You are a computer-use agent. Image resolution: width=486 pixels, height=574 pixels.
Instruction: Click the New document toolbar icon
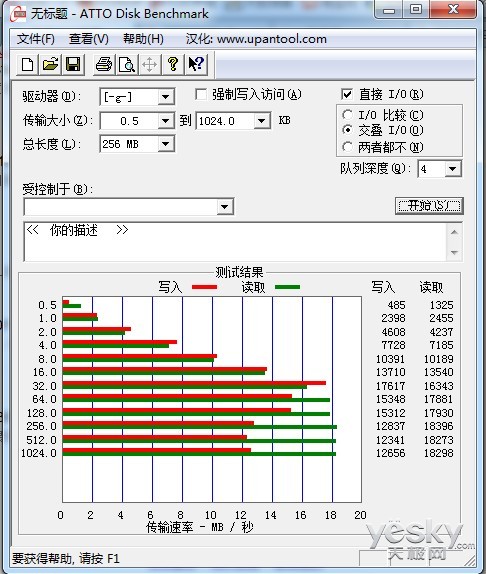pos(28,65)
